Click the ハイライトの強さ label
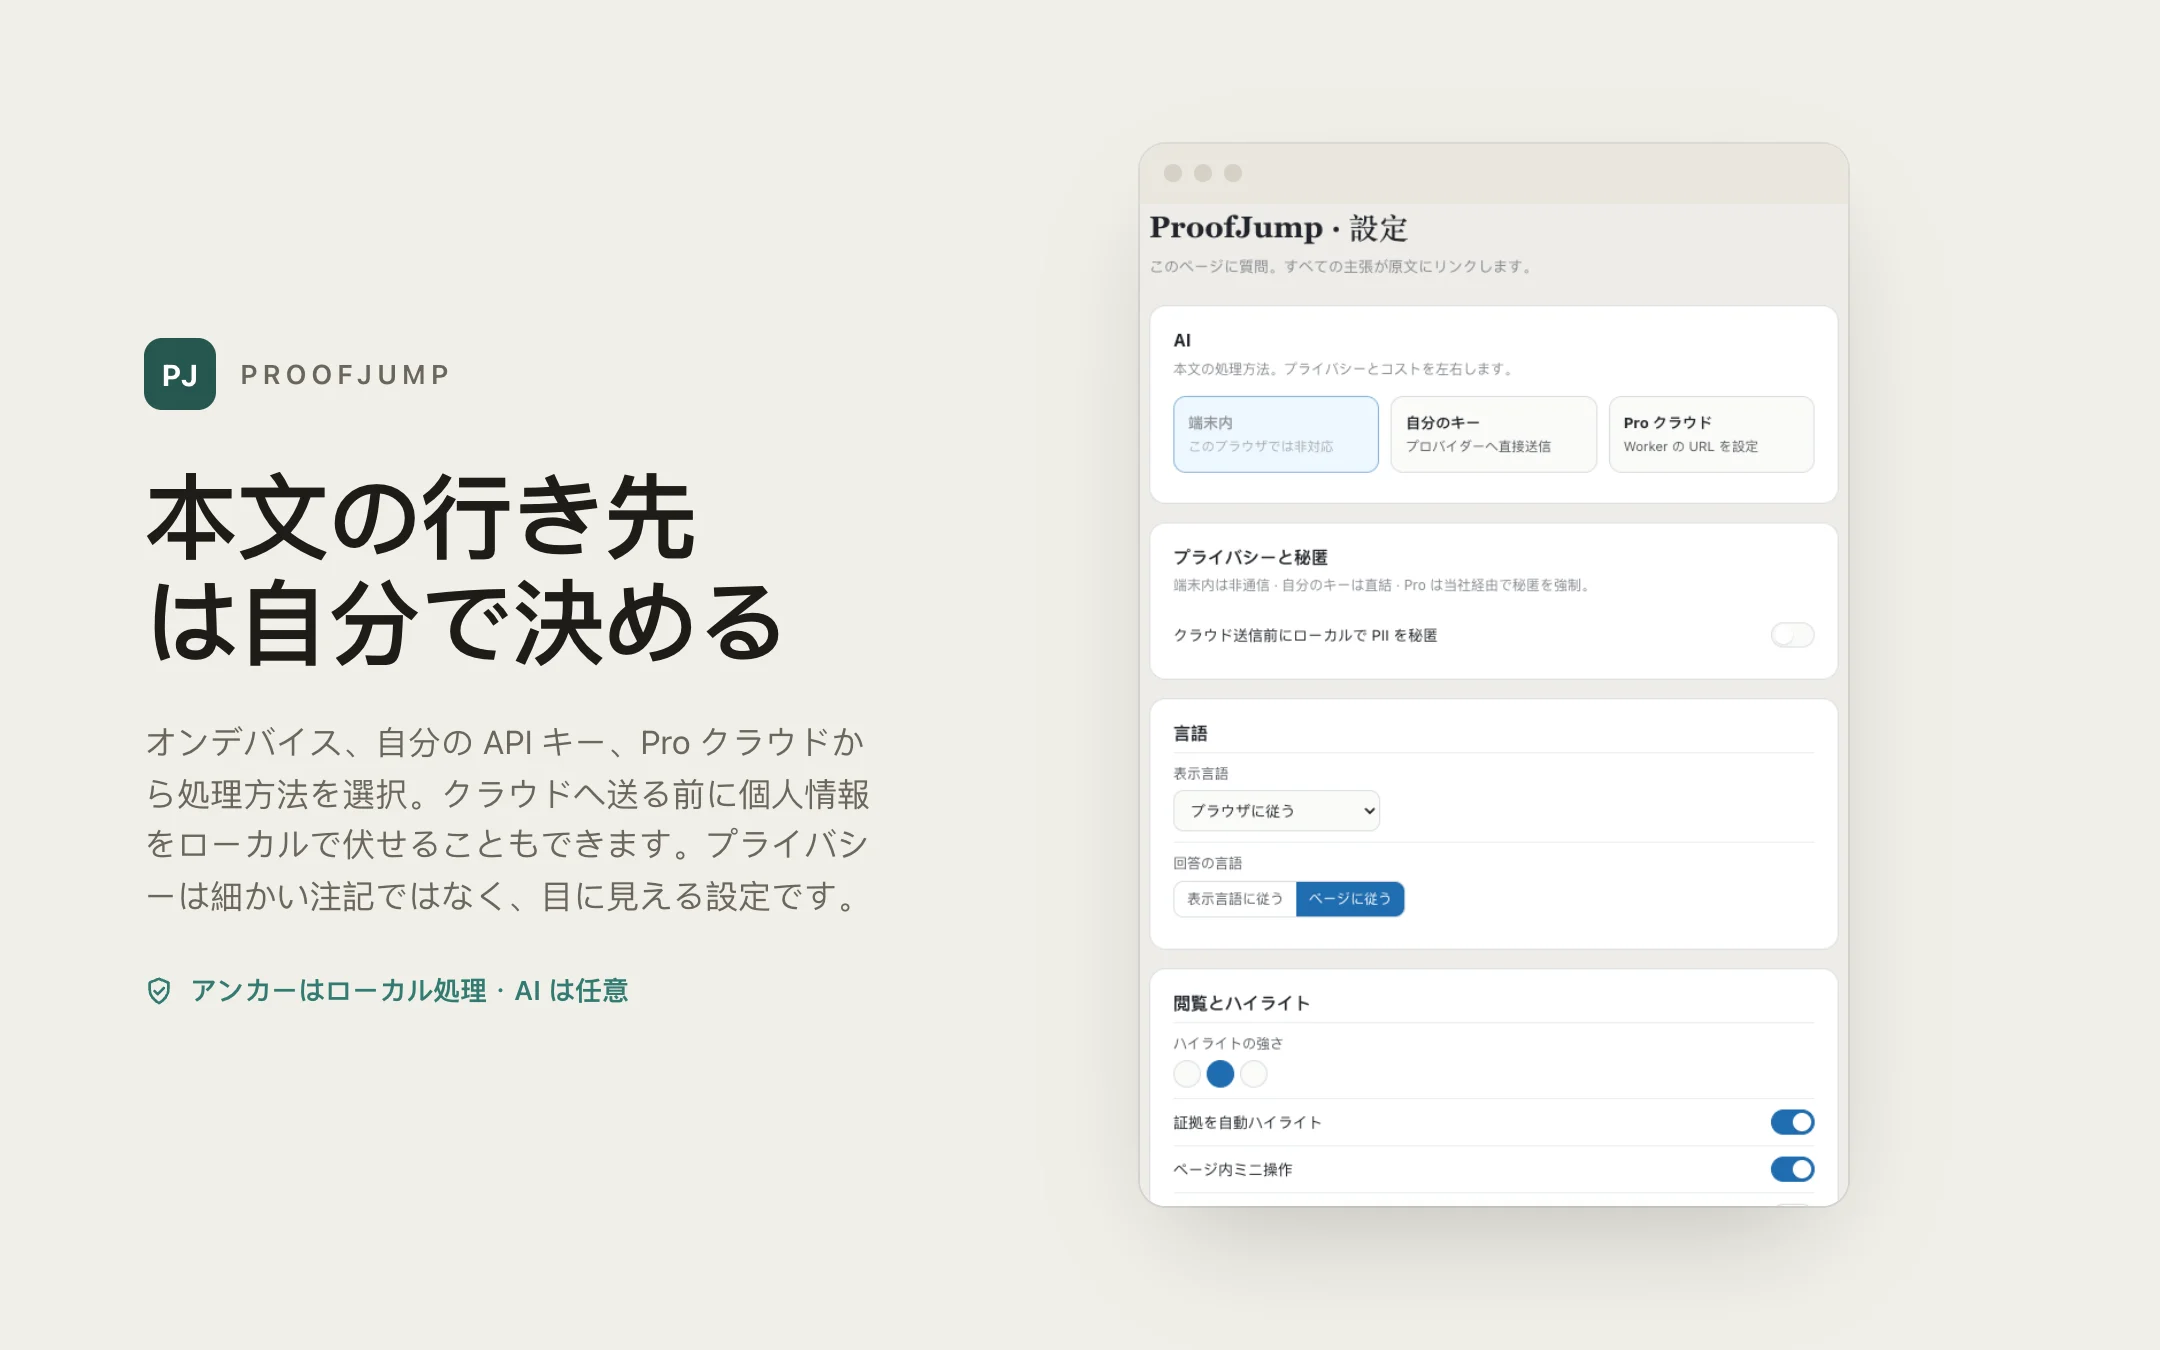Viewport: 2160px width, 1350px height. tap(1228, 1043)
